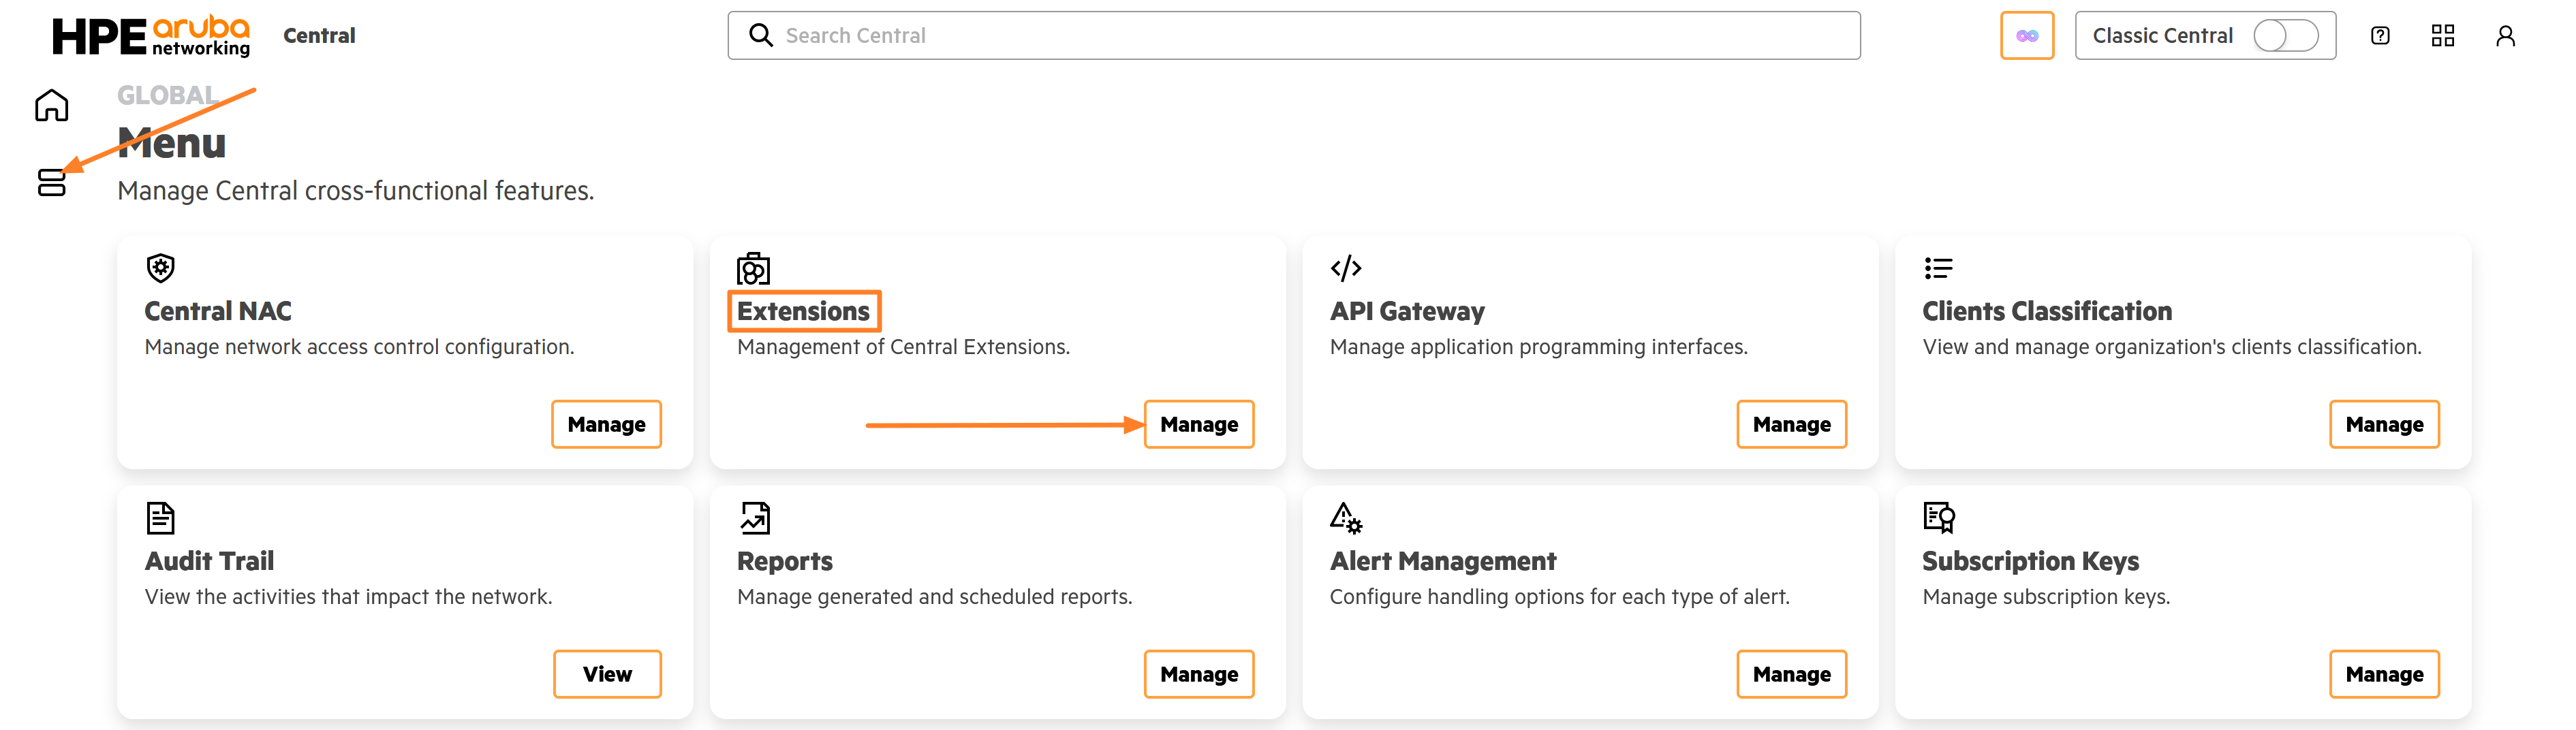Open the Home icon in sidebar
2576x730 pixels.
[x=52, y=105]
